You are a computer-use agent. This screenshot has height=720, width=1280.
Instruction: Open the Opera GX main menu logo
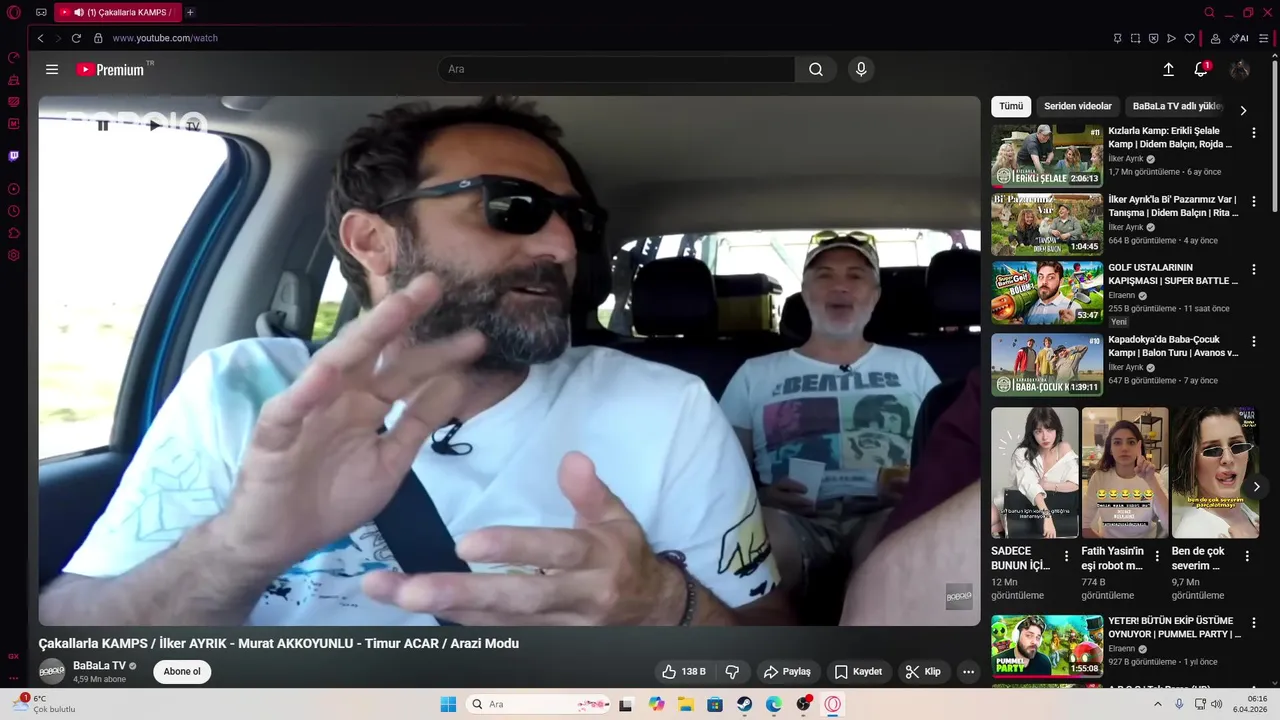tap(14, 13)
